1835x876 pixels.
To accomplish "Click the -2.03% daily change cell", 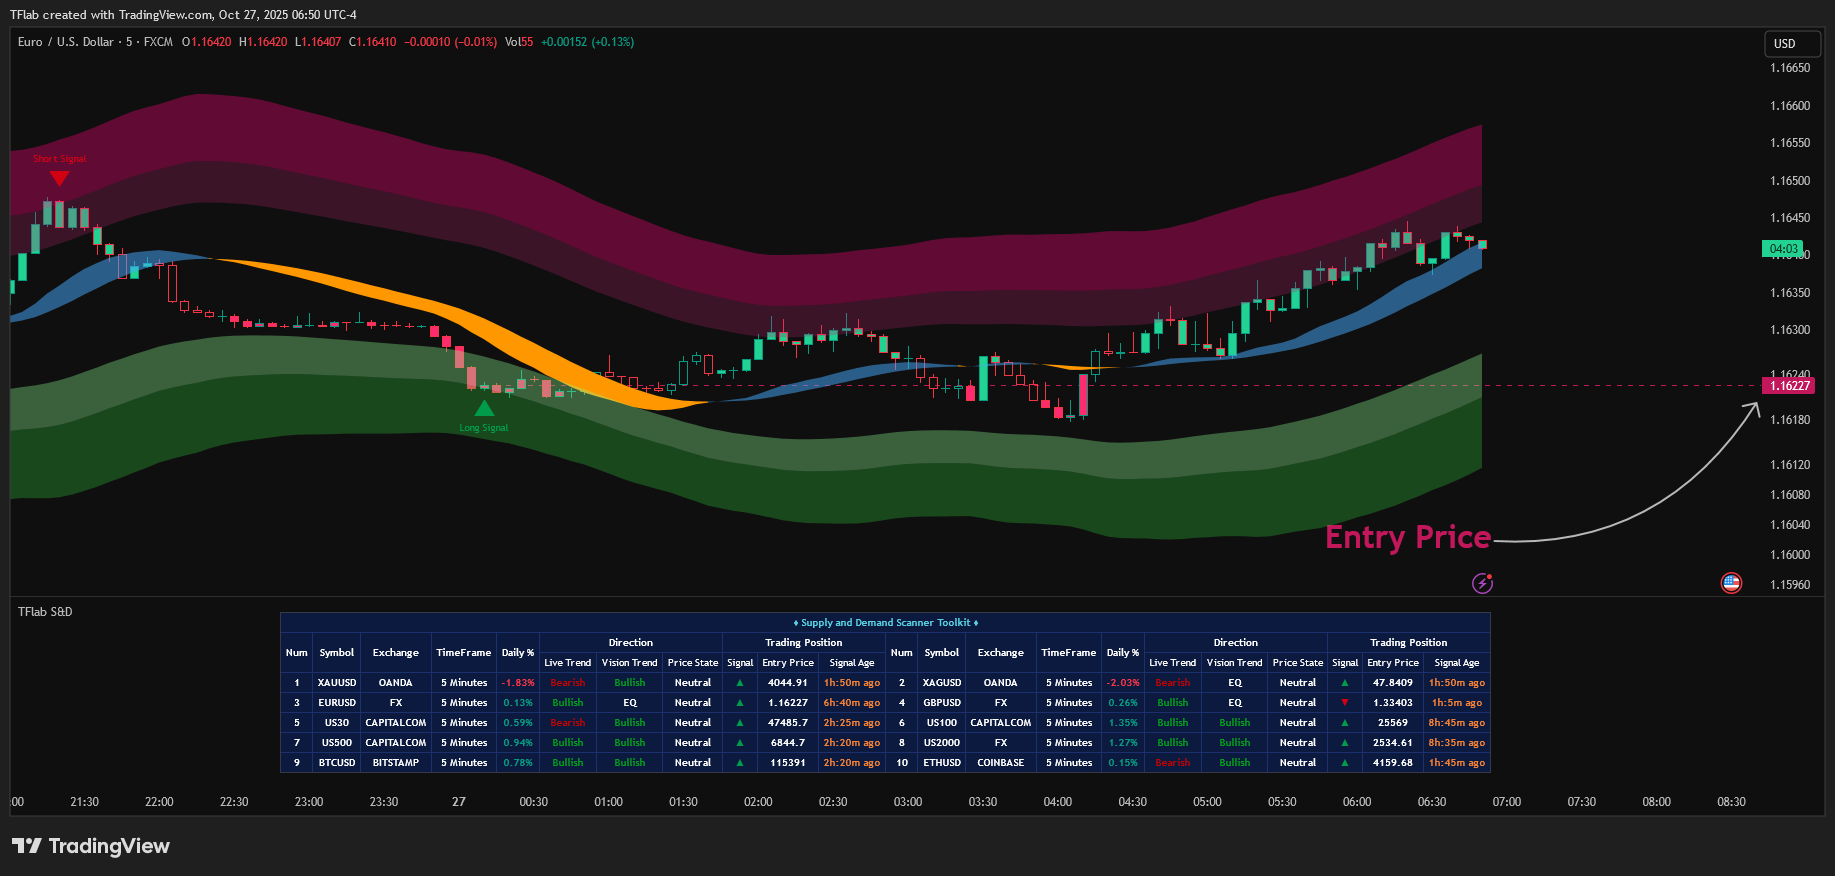I will [1123, 683].
